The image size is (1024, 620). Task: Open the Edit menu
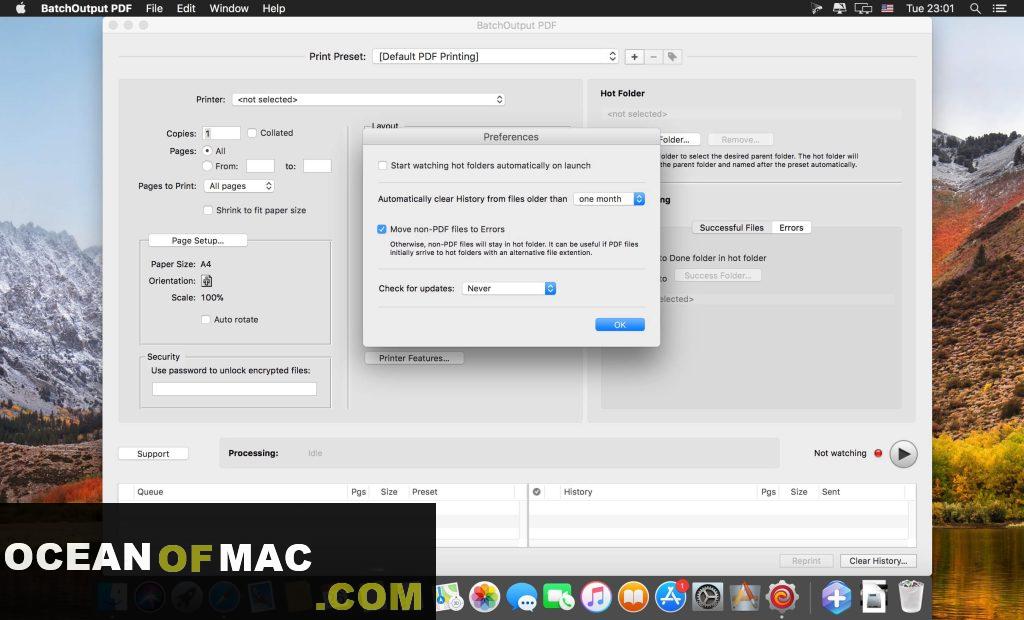186,8
